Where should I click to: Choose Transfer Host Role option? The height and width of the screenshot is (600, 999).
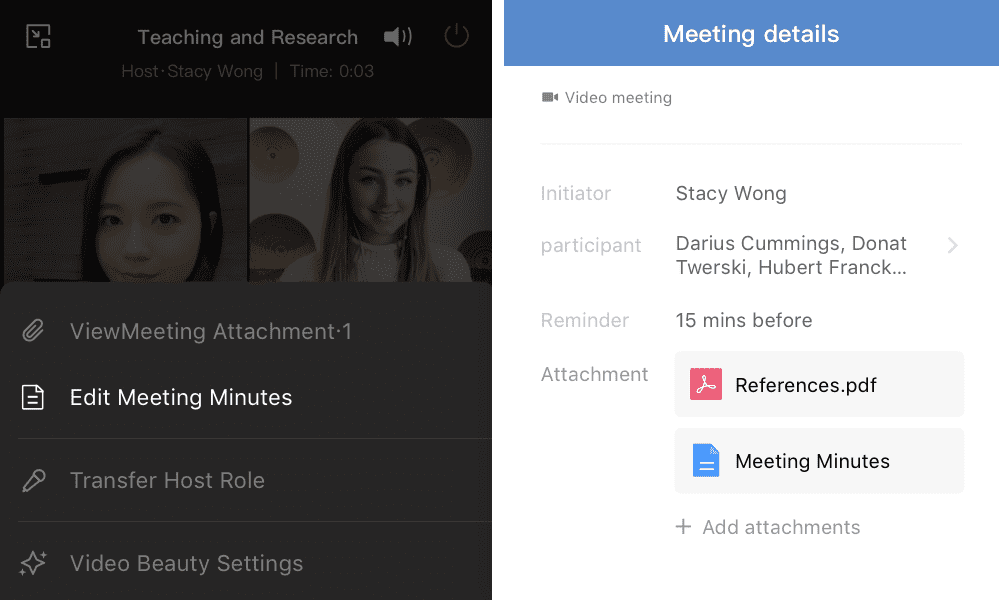[246, 480]
